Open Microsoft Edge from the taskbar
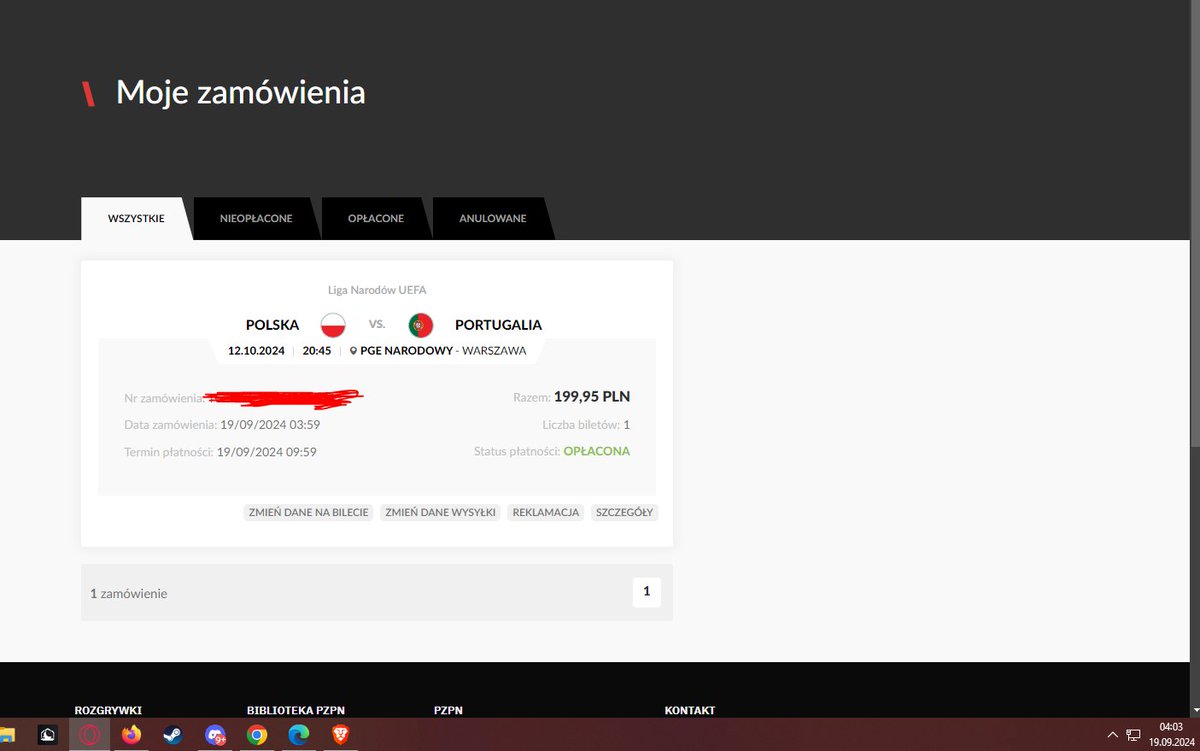Image resolution: width=1200 pixels, height=751 pixels. (x=299, y=735)
